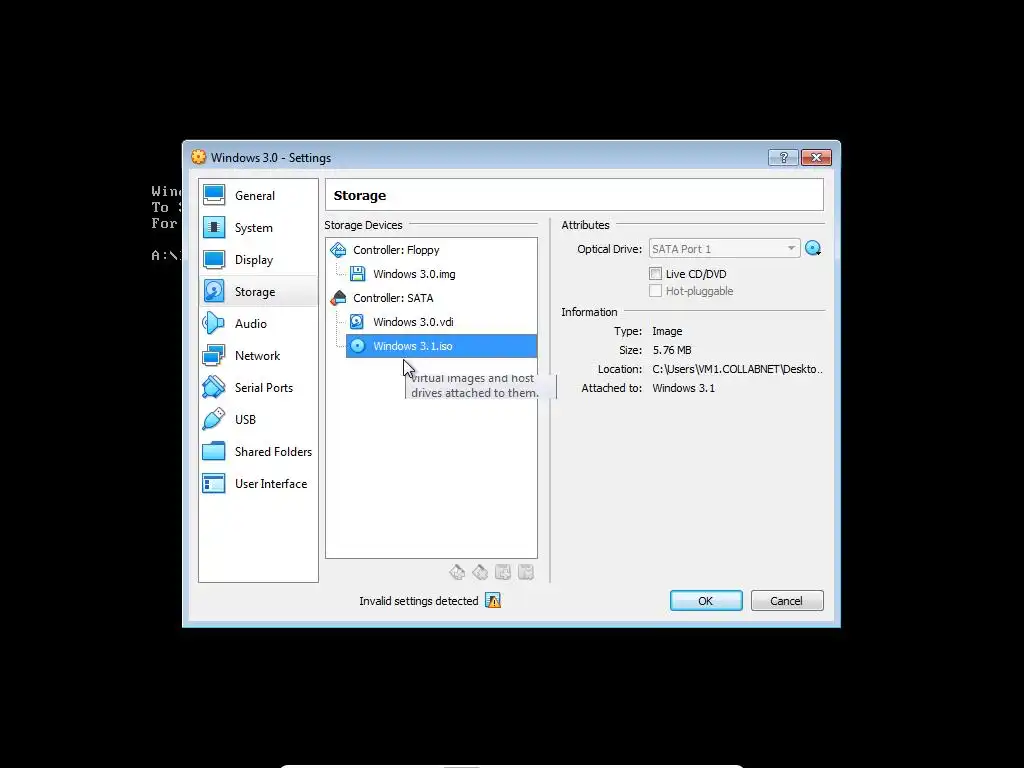This screenshot has width=1024, height=768.
Task: Switch to Display settings
Action: (258, 259)
